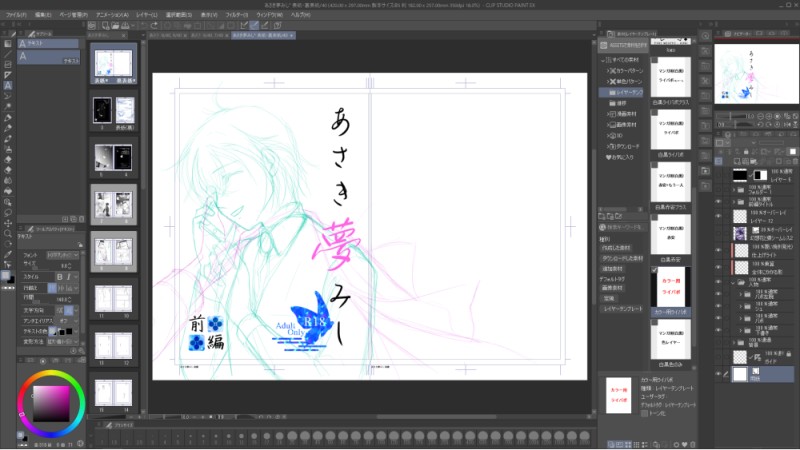Click the 作成した素材 filter button
Screen dimensions: 800x450
pos(616,248)
